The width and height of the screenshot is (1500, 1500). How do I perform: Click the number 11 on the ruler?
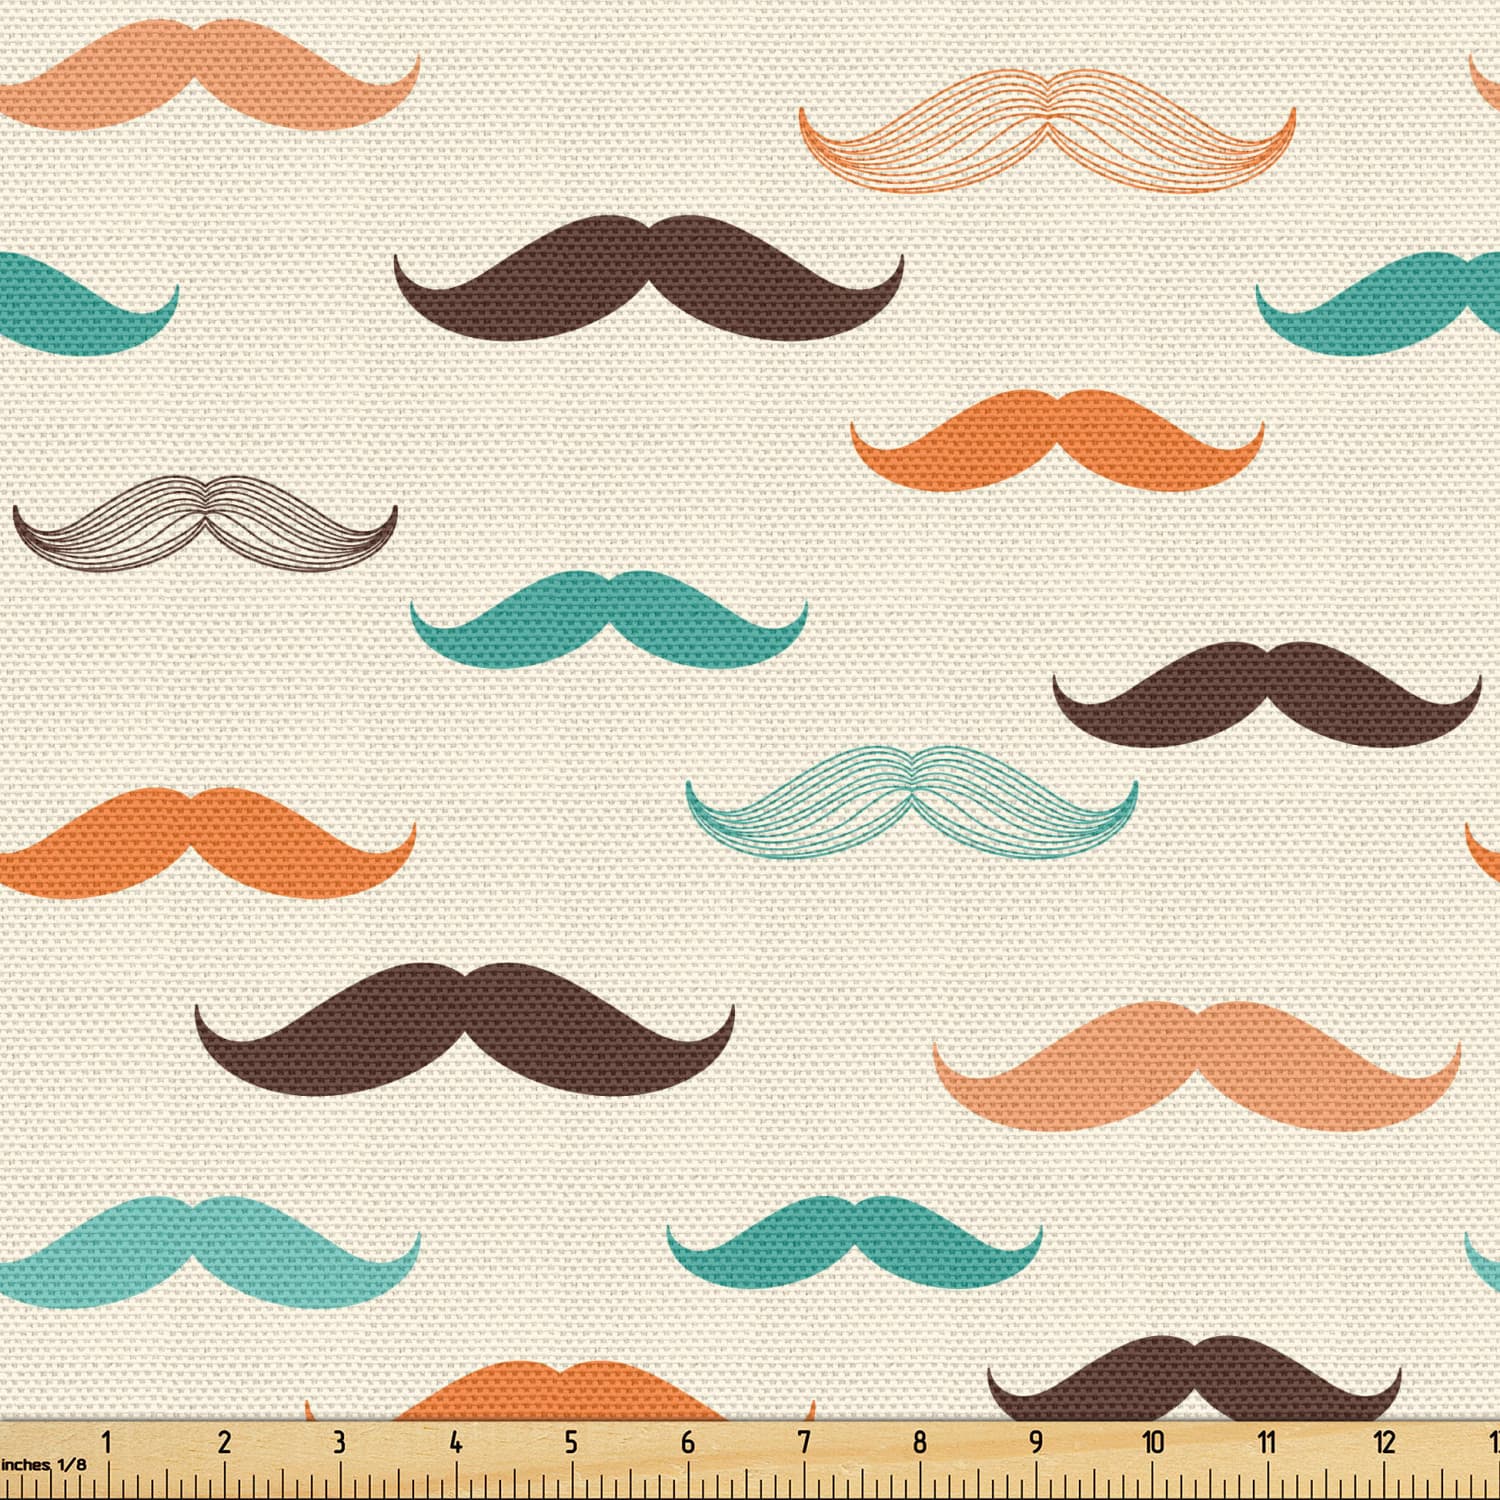coord(1268,1443)
